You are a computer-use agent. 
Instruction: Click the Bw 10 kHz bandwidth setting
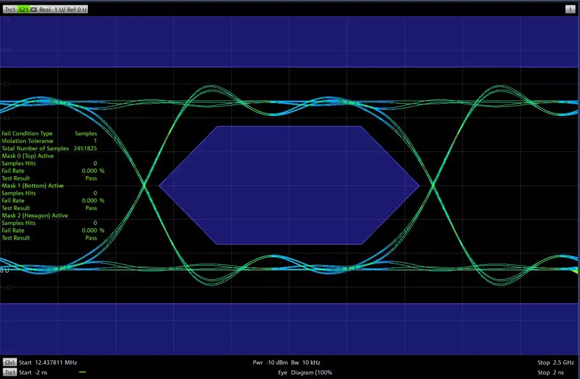[306, 362]
